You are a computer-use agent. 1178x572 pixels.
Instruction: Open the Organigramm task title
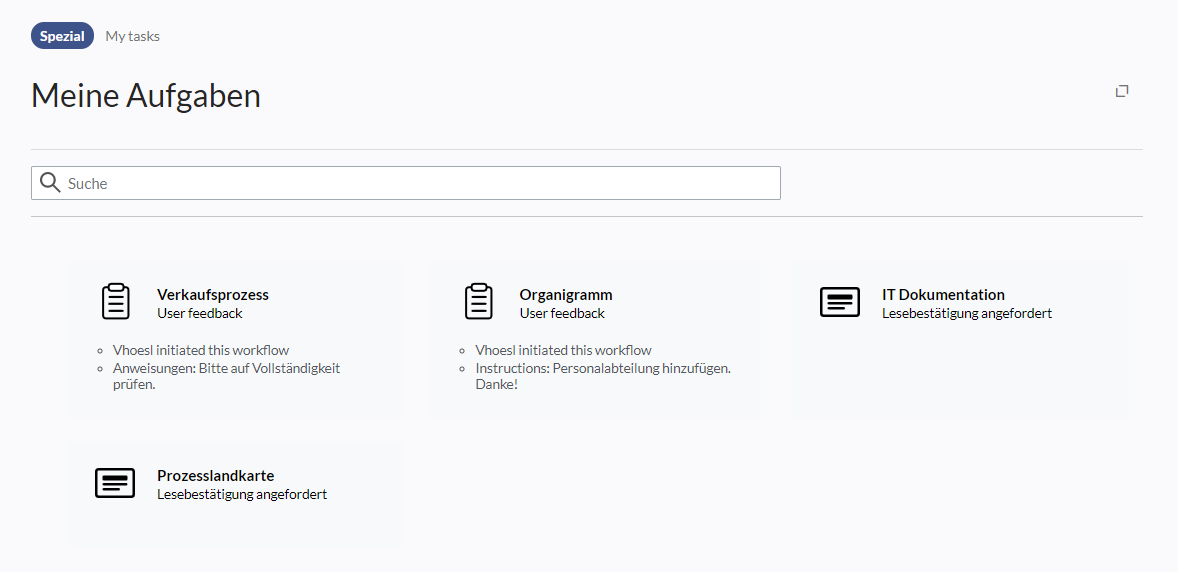tap(566, 295)
